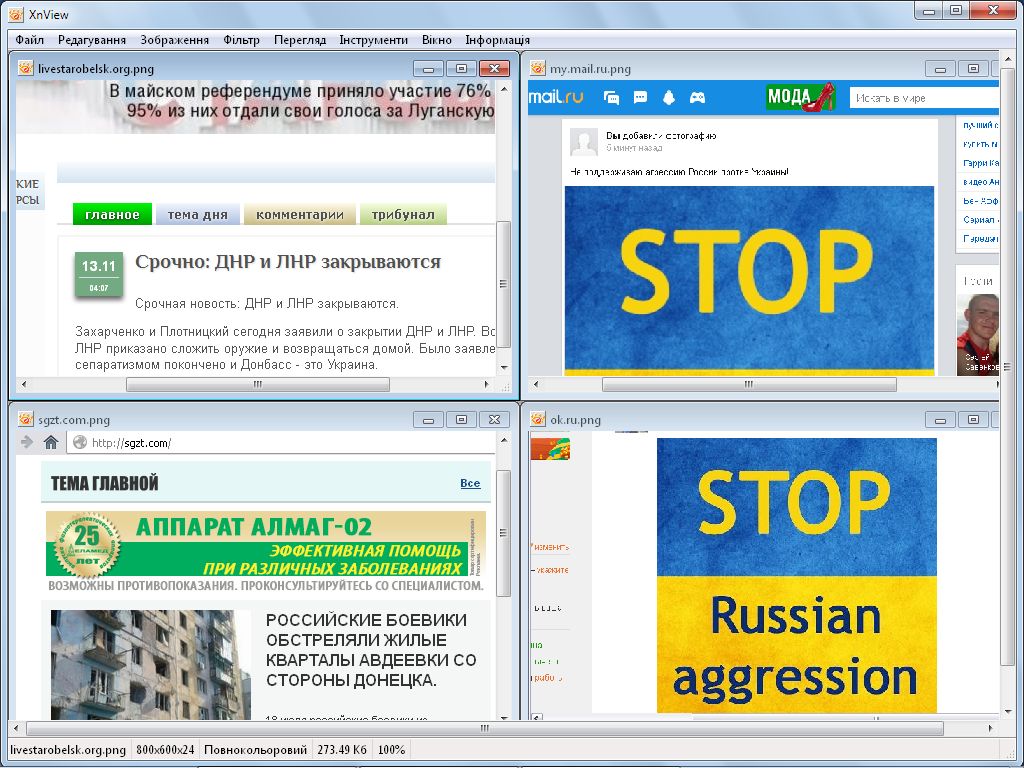Minimize the sgzt.com.png window
1024x768 pixels.
(428, 419)
